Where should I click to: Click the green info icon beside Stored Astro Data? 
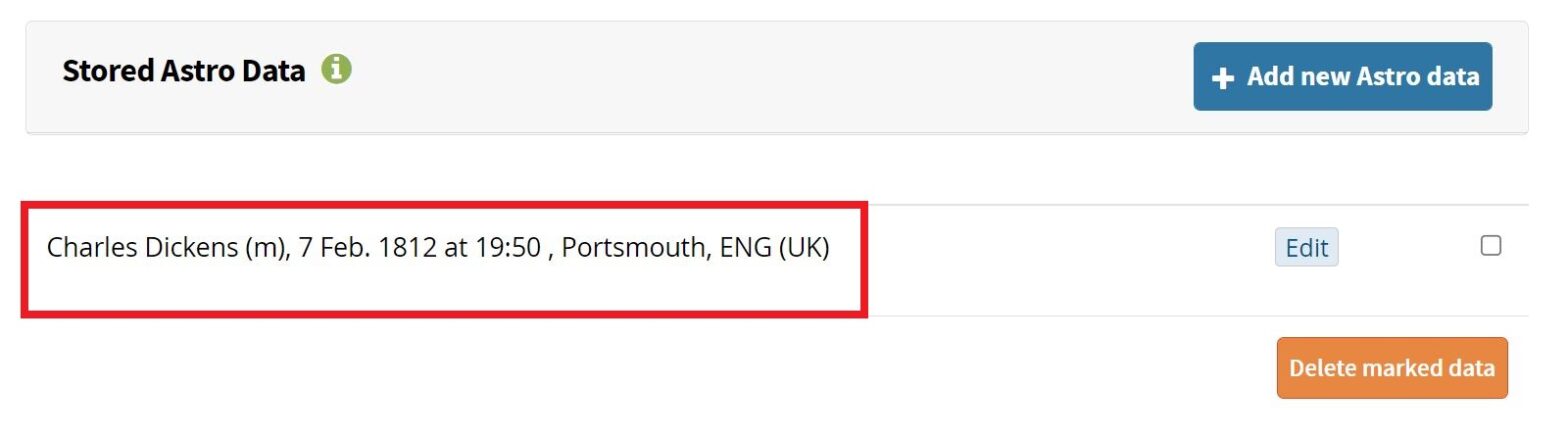(x=337, y=70)
